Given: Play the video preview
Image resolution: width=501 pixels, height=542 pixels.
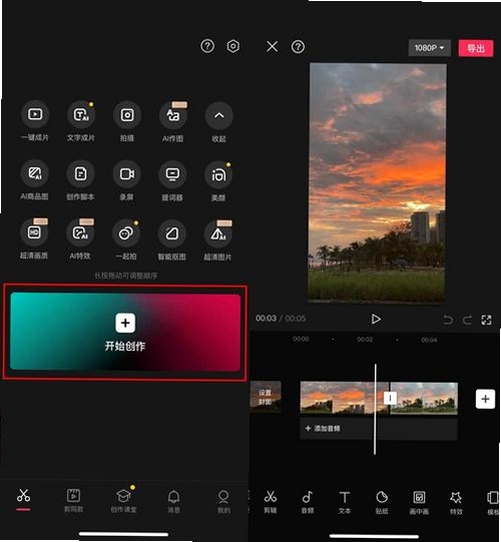Looking at the screenshot, I should click(x=375, y=319).
